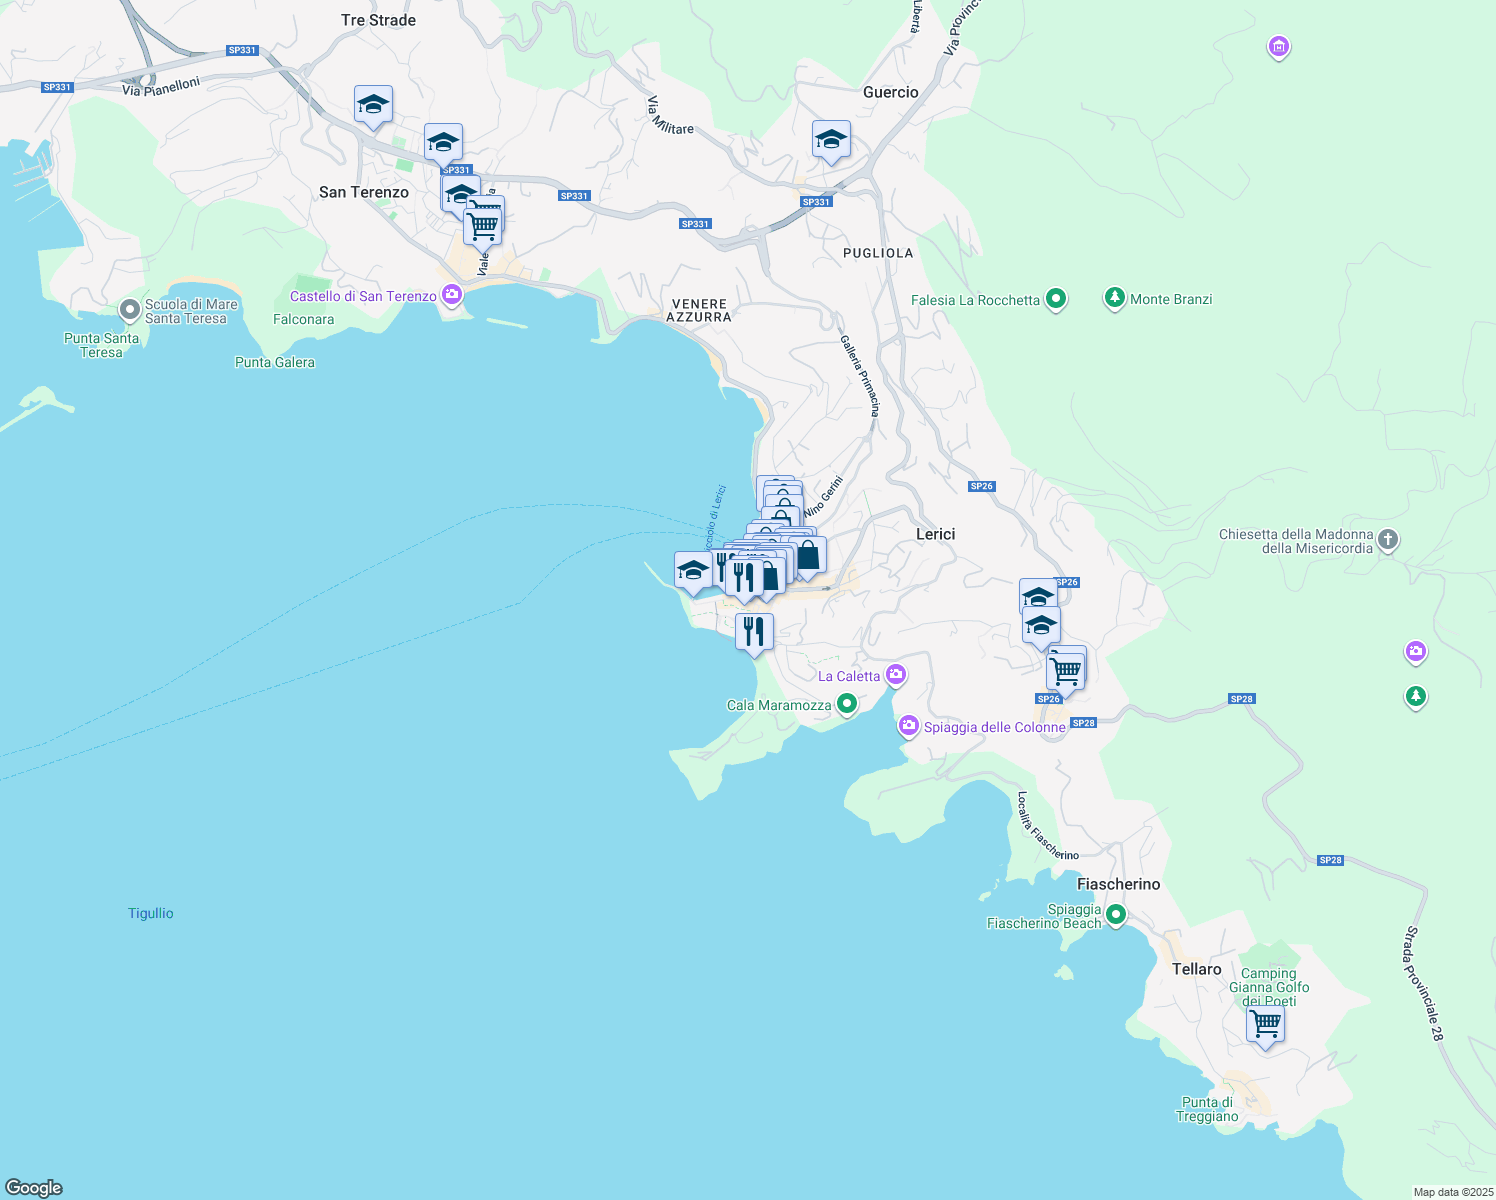Select the Falesia La Rocchetta green marker

(x=1055, y=299)
